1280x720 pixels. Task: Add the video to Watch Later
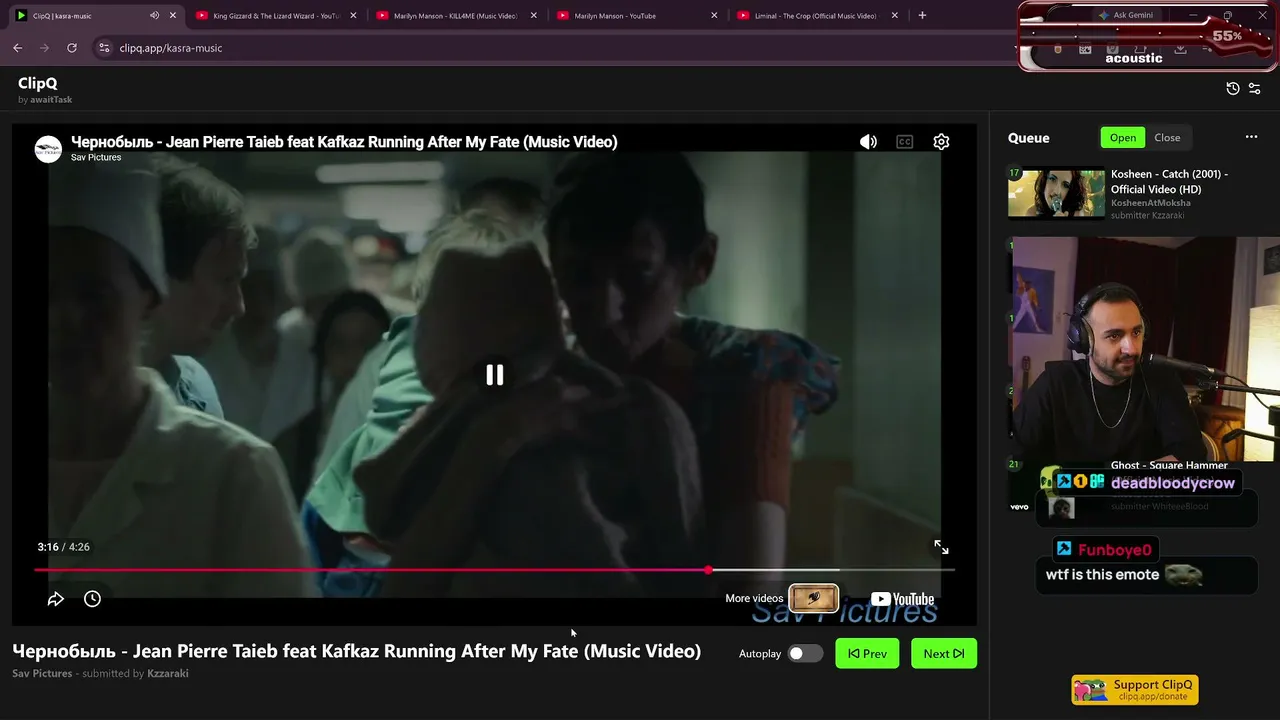click(x=92, y=599)
